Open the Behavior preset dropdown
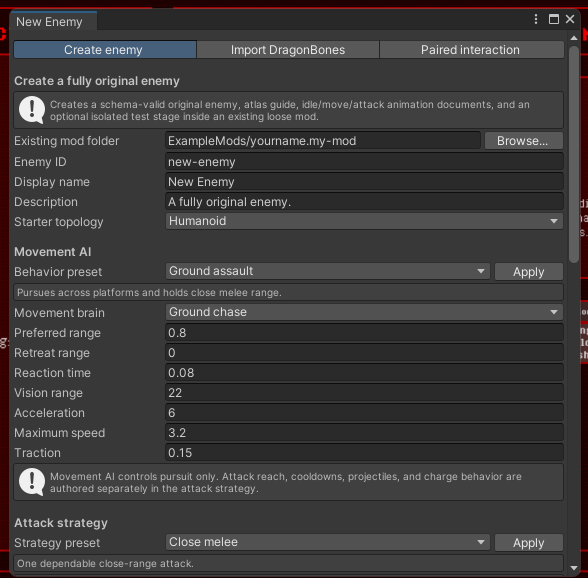Image resolution: width=588 pixels, height=578 pixels. (x=327, y=271)
